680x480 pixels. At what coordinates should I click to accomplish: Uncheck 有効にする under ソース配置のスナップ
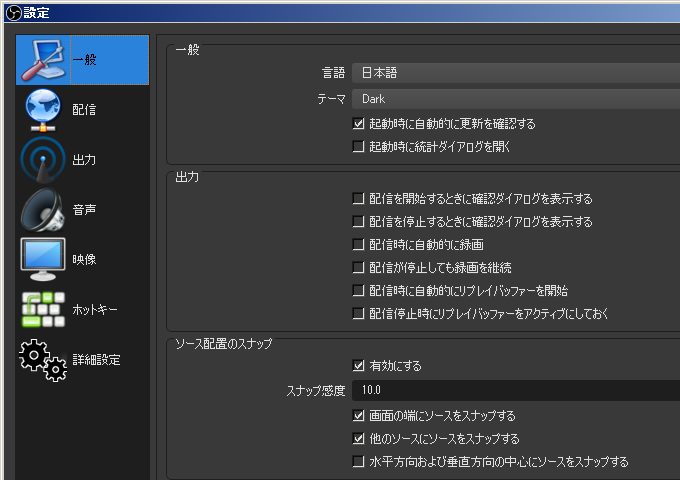[x=359, y=366]
